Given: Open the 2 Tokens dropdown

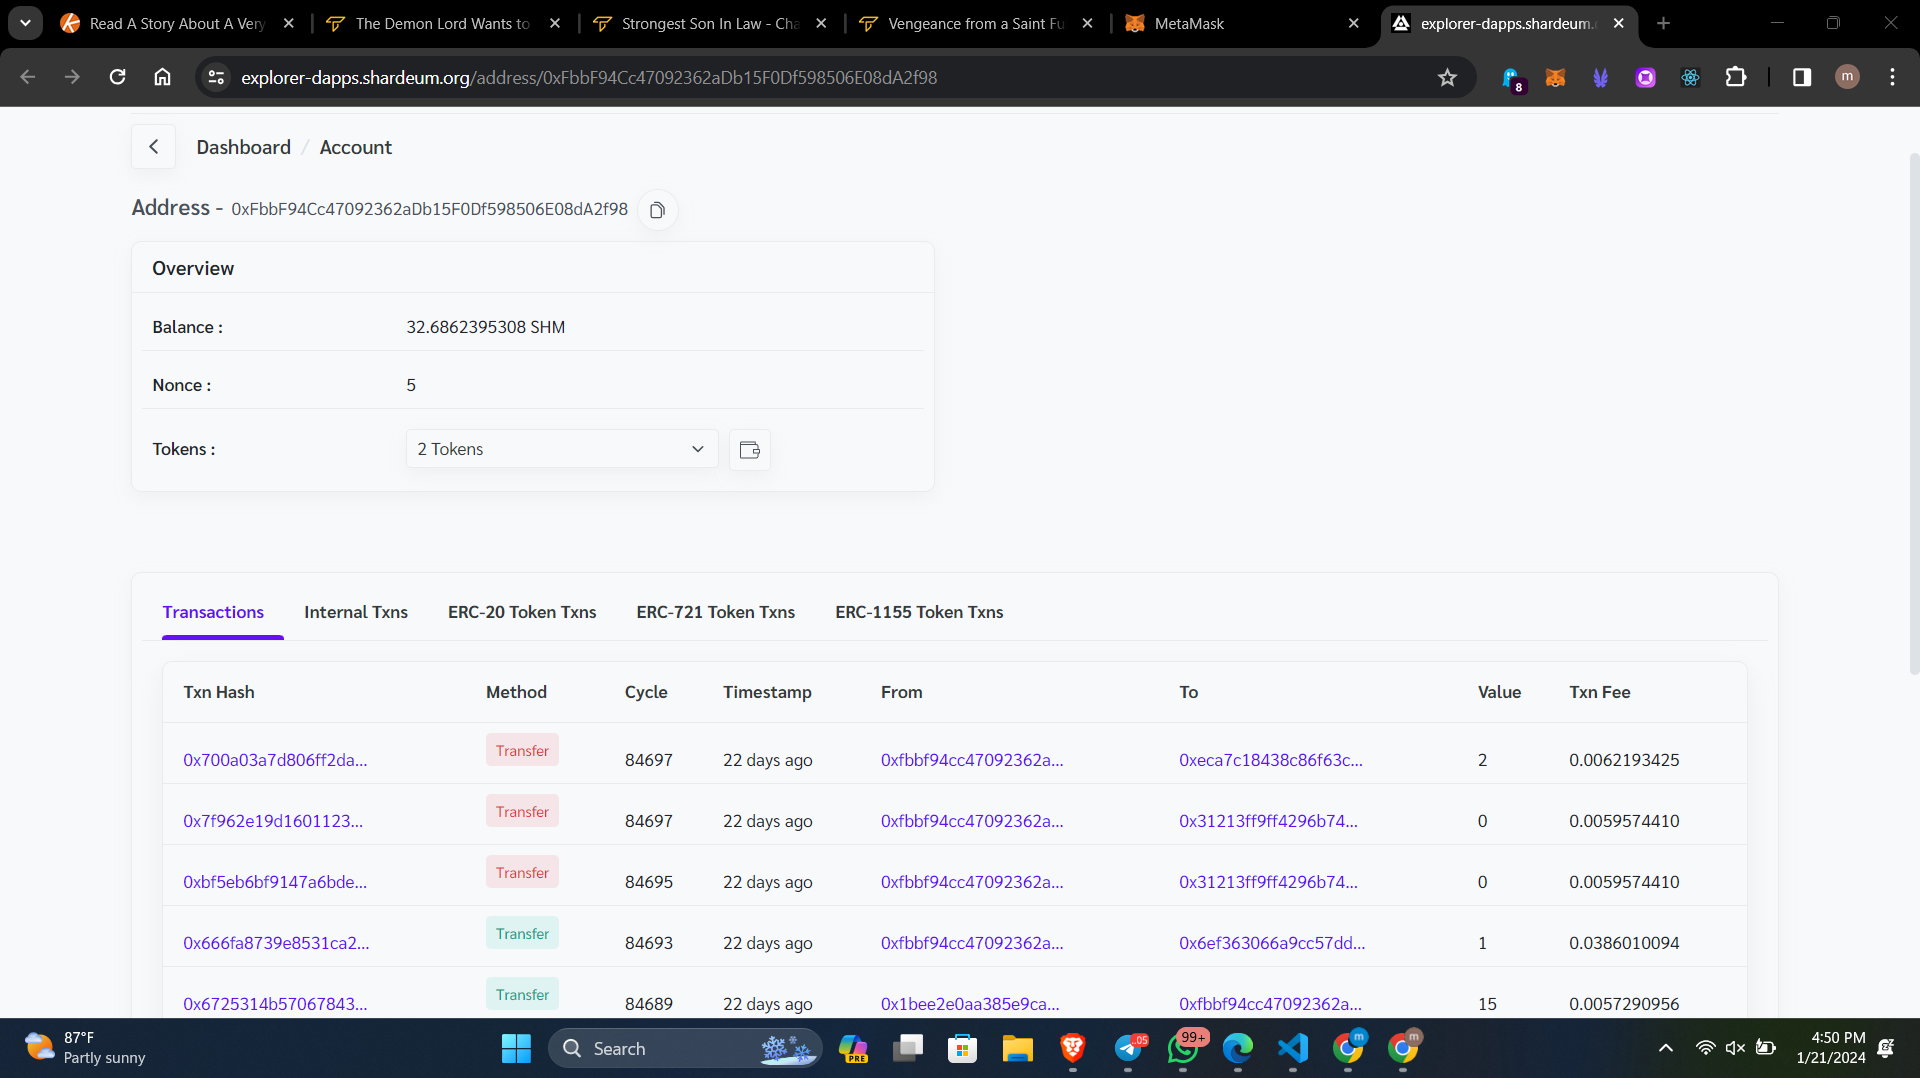Looking at the screenshot, I should pyautogui.click(x=560, y=449).
